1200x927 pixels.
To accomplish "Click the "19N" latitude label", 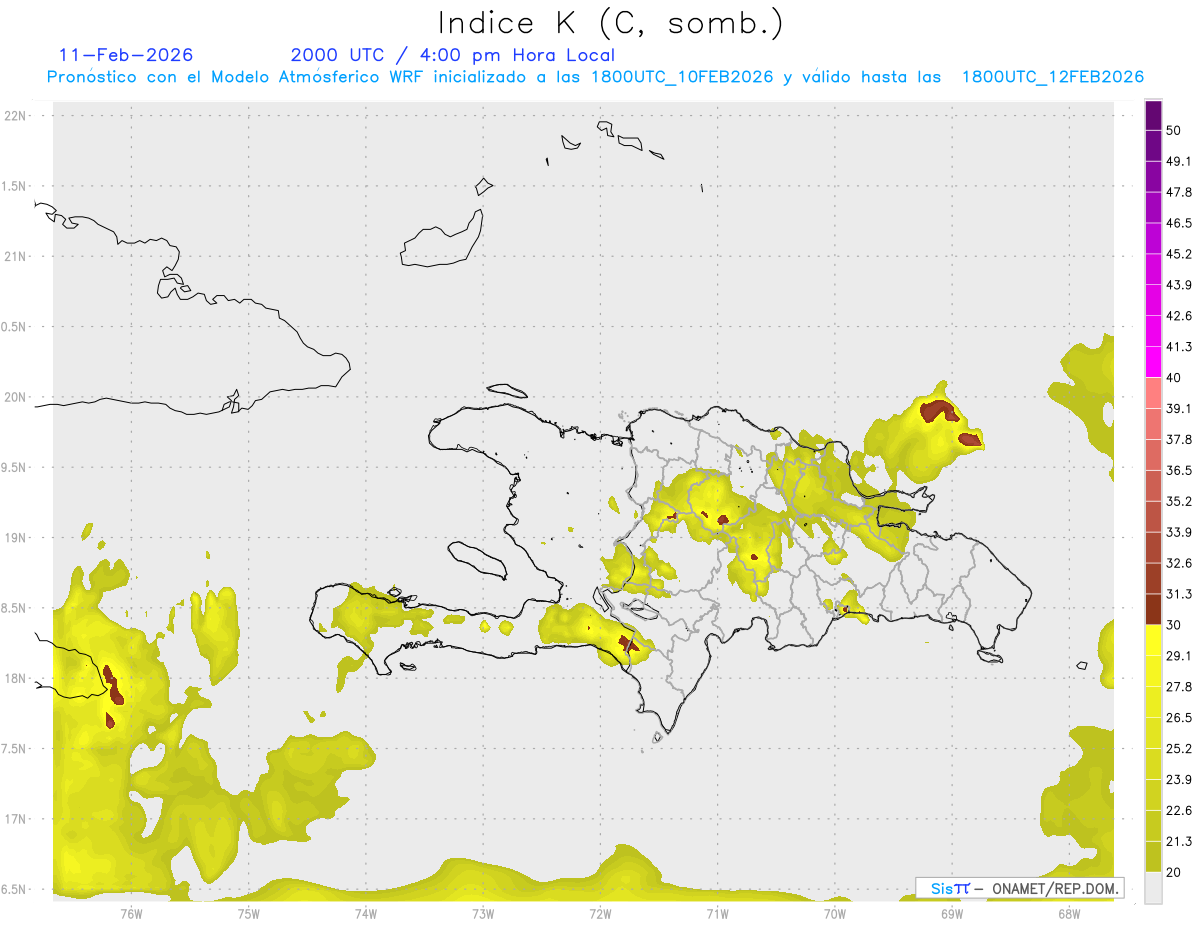I will (x=16, y=538).
